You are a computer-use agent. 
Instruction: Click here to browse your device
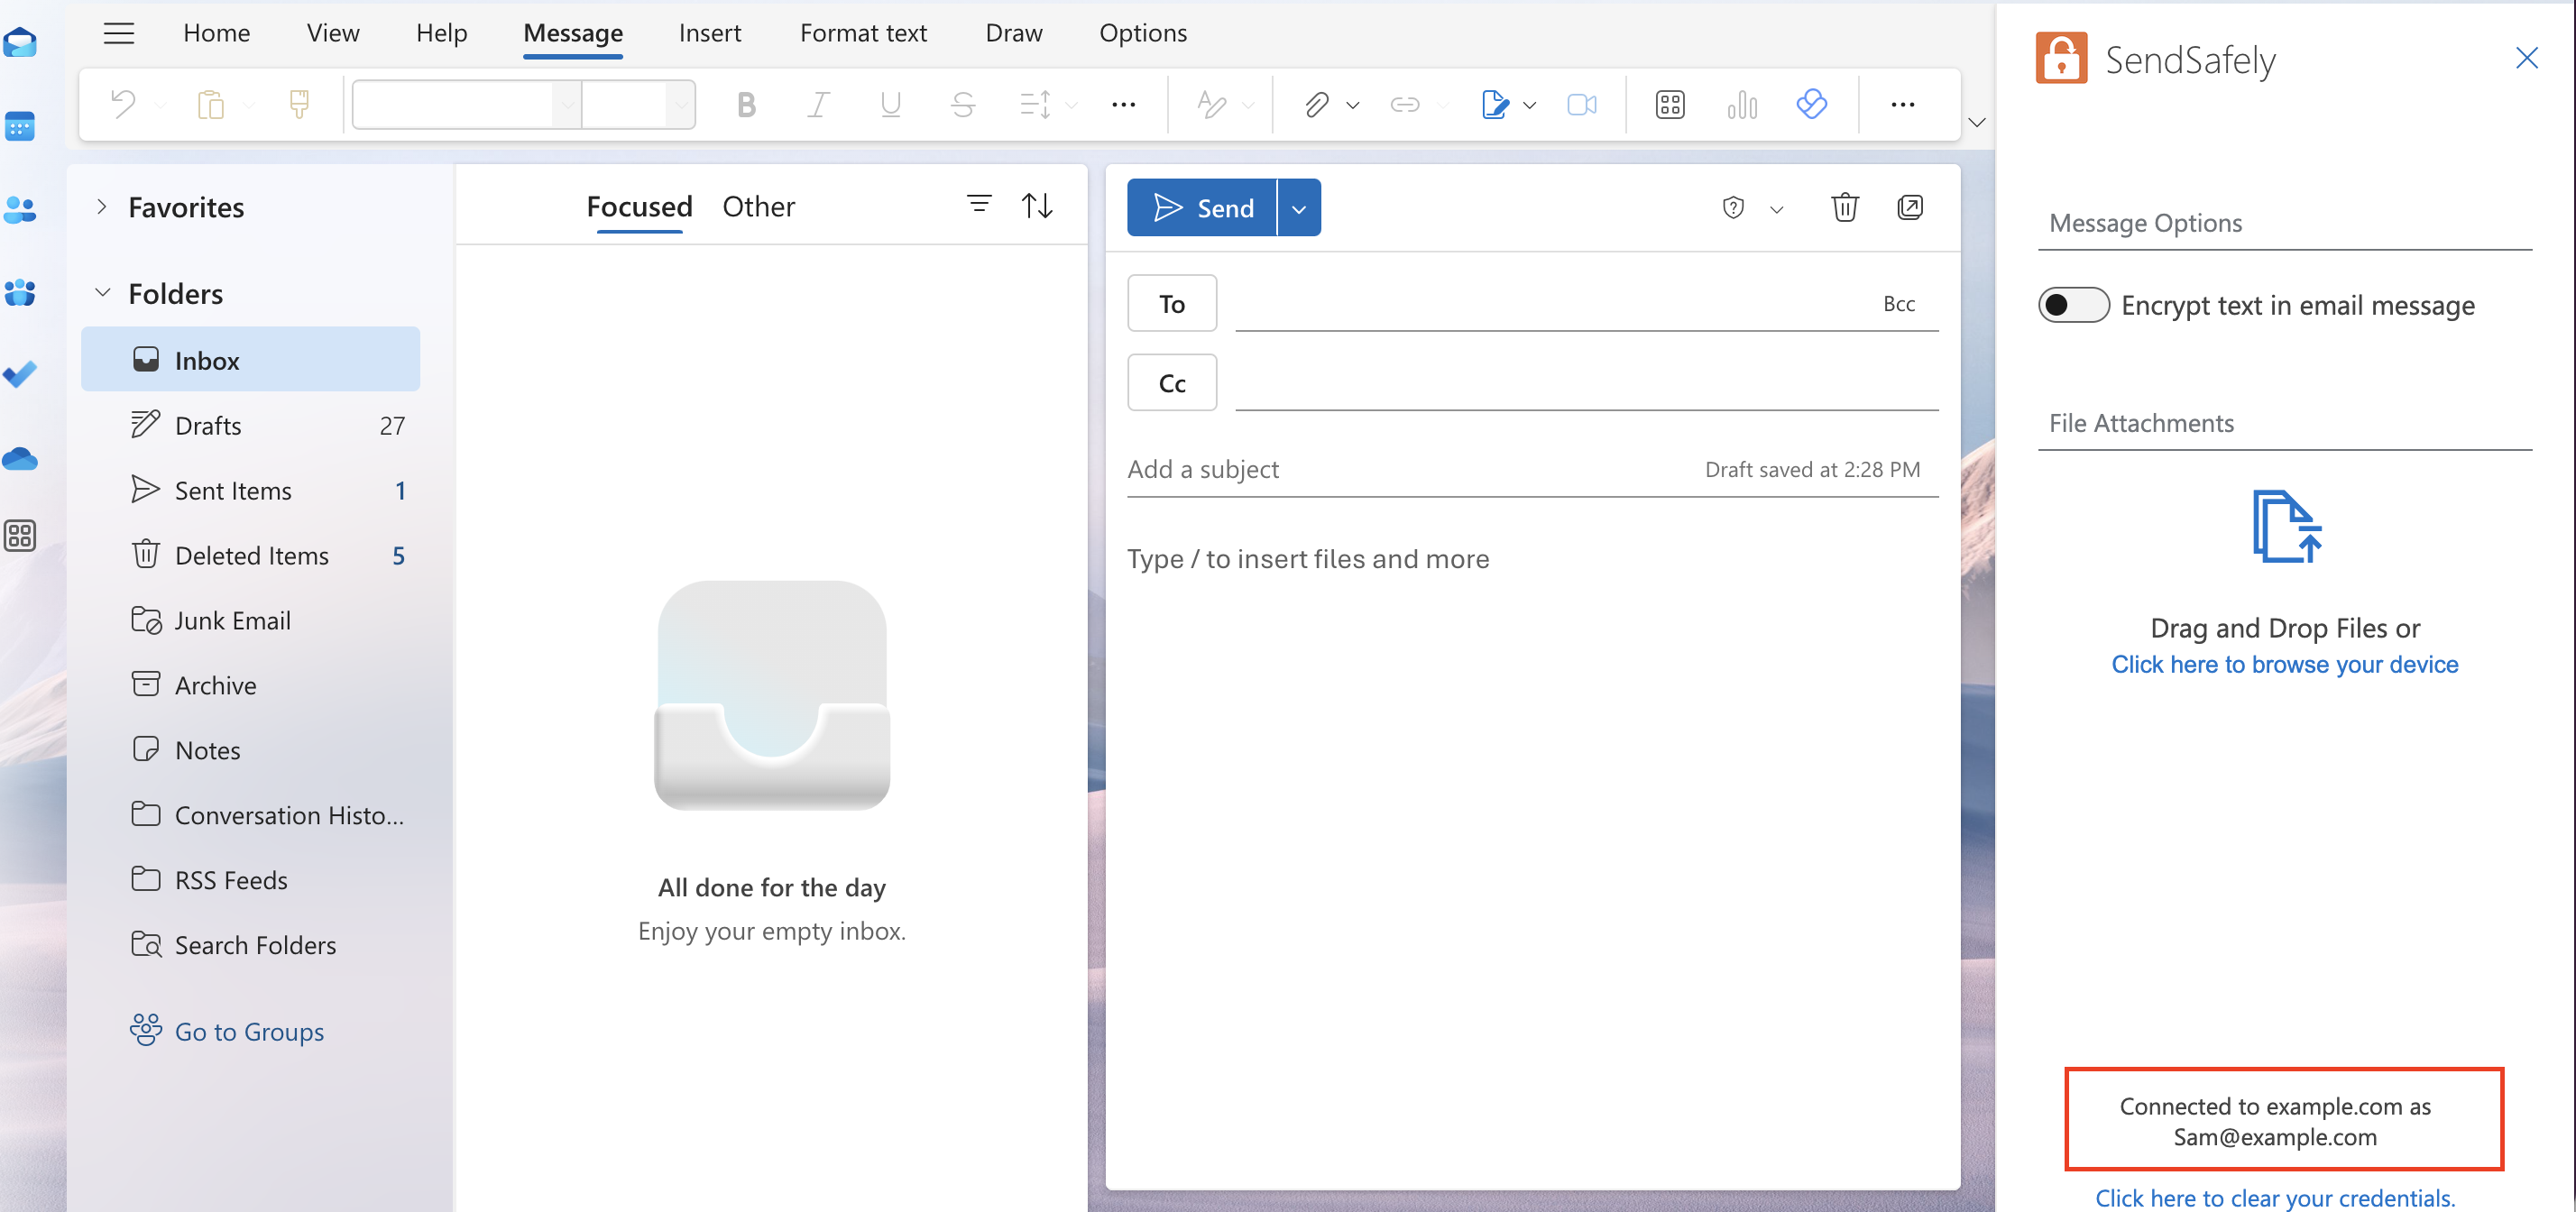(2286, 664)
